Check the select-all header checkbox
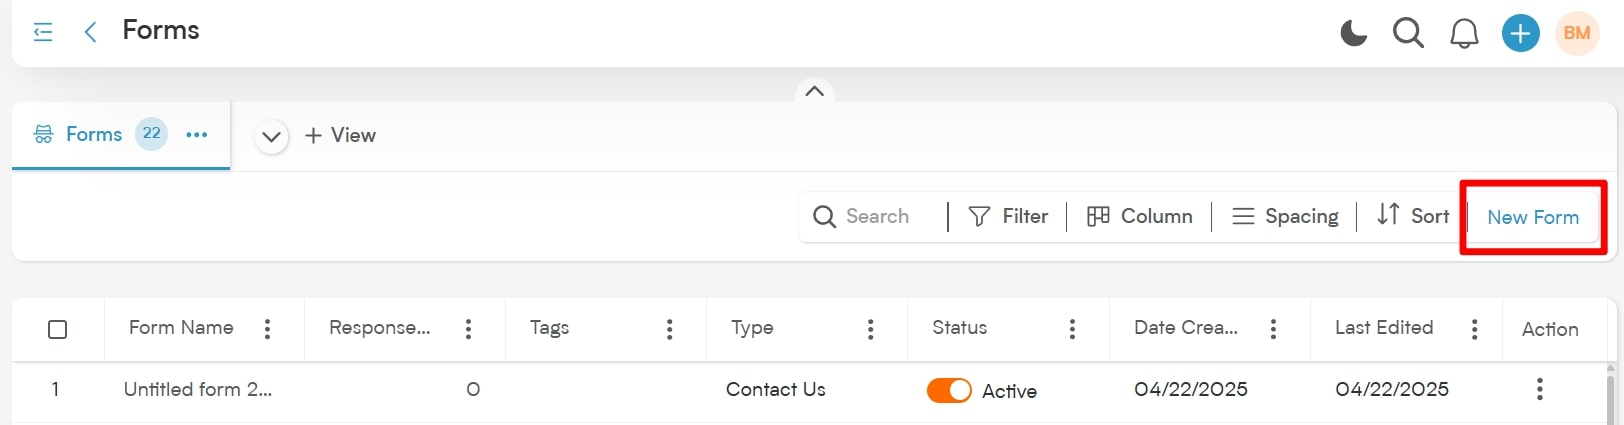The height and width of the screenshot is (425, 1624). [58, 329]
